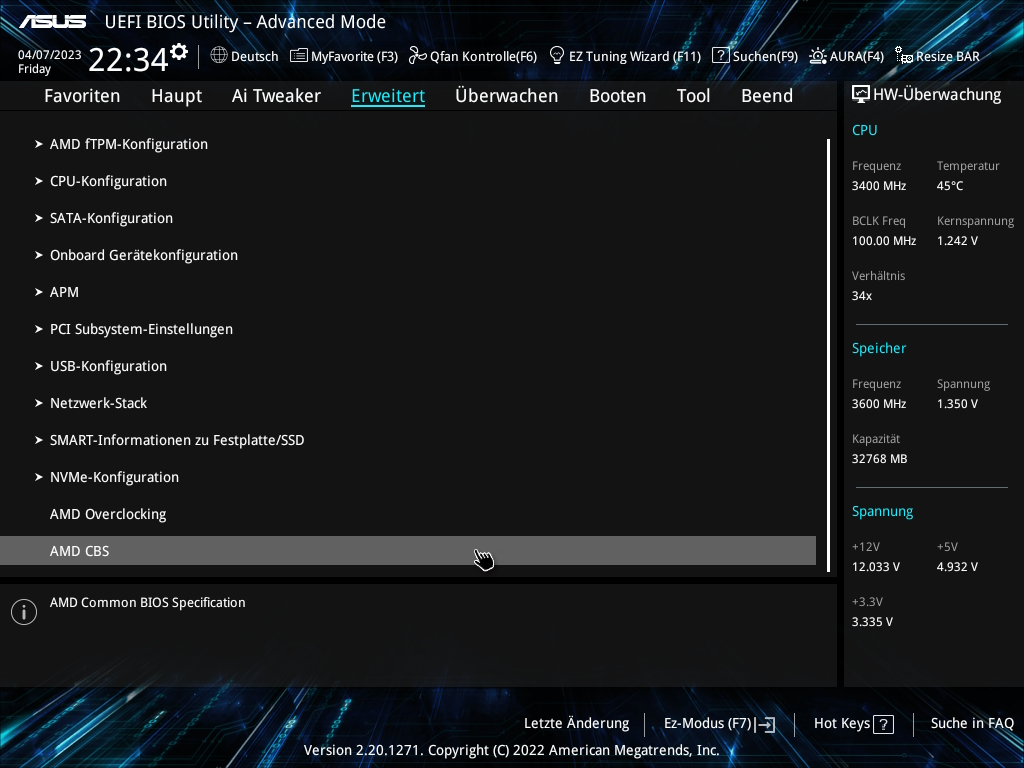1024x768 pixels.
Task: Click the BCLK Freq 100.00 MHz value
Action: [884, 241]
